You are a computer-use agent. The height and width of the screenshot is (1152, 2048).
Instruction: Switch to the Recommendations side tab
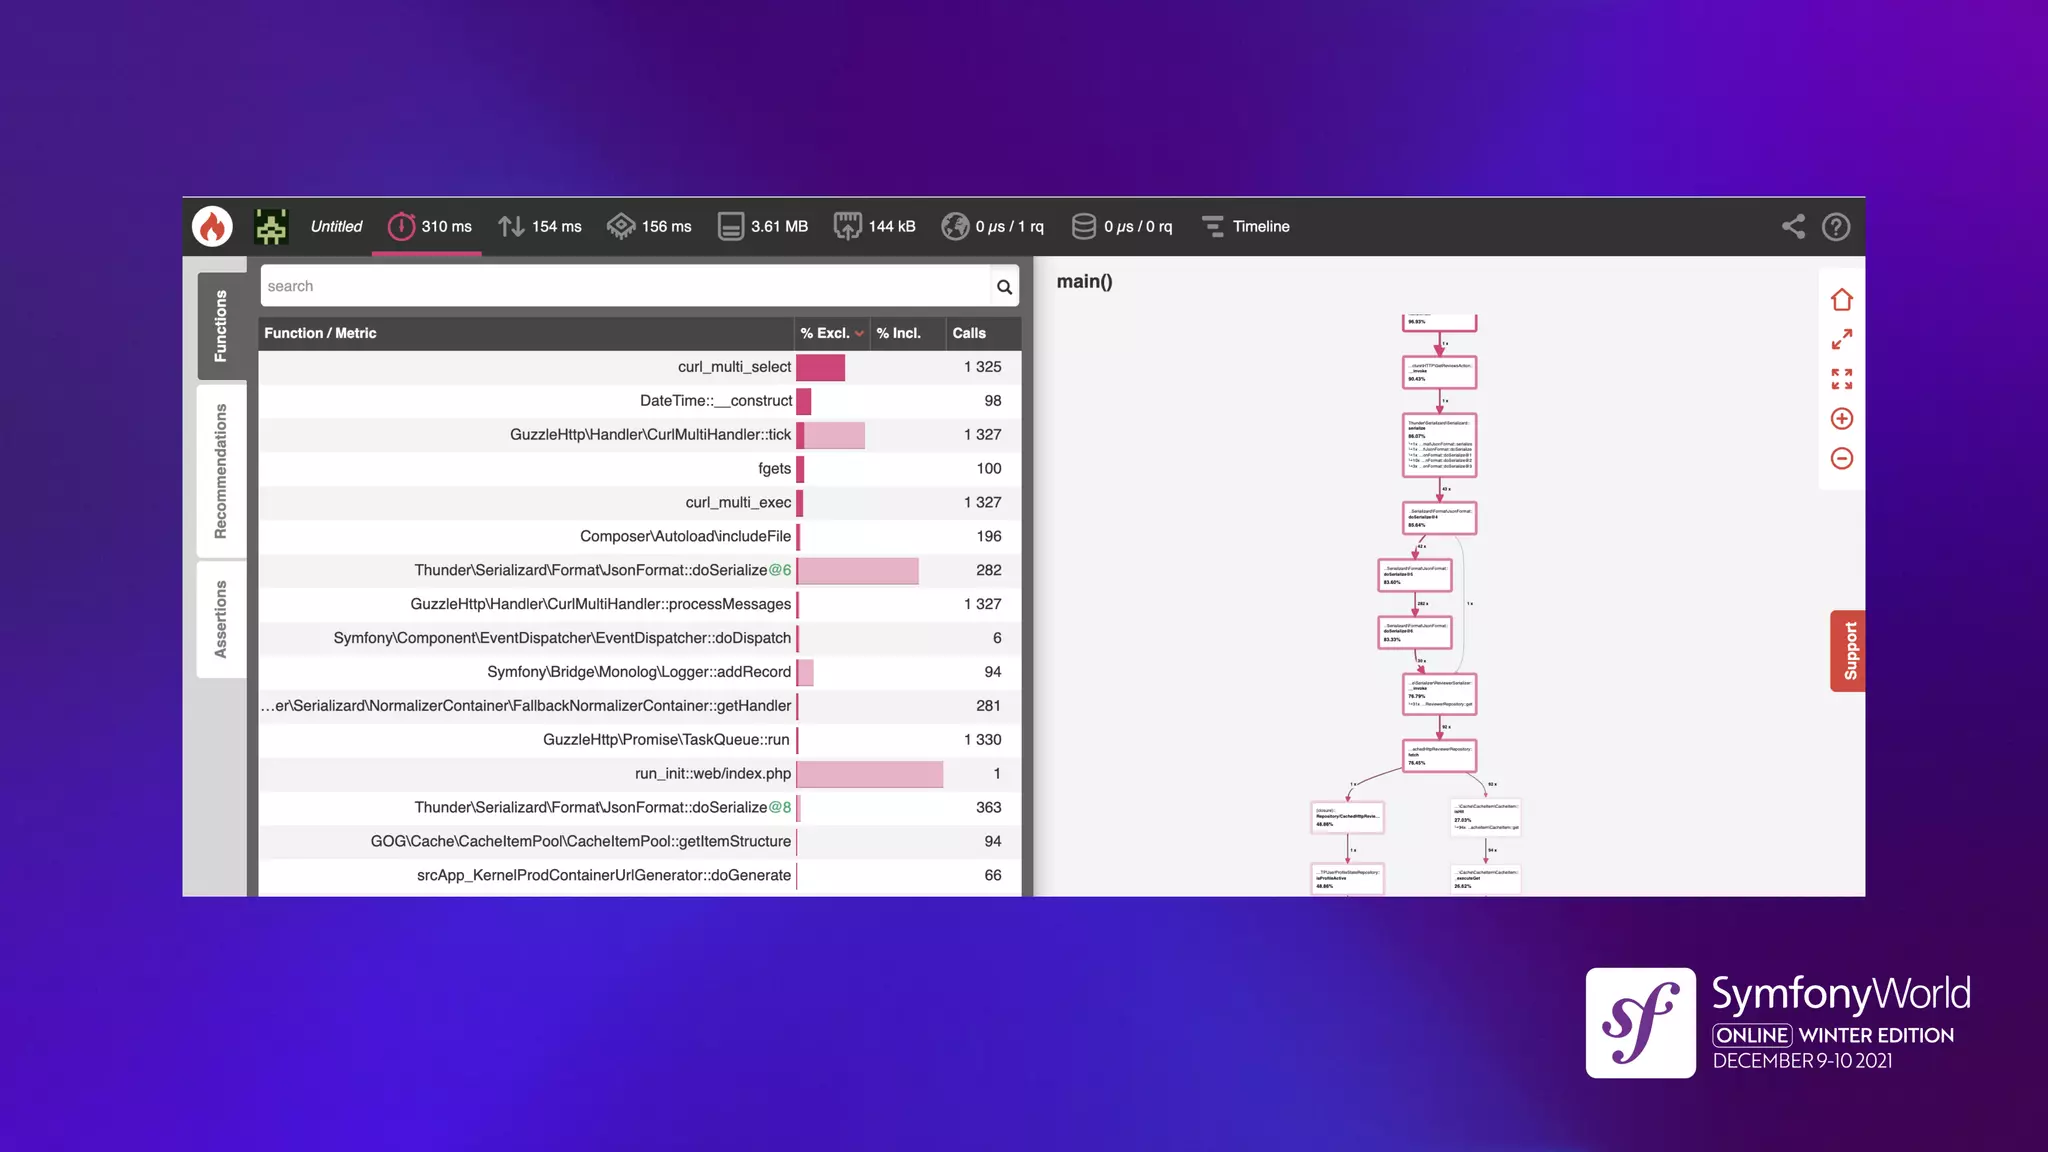221,471
